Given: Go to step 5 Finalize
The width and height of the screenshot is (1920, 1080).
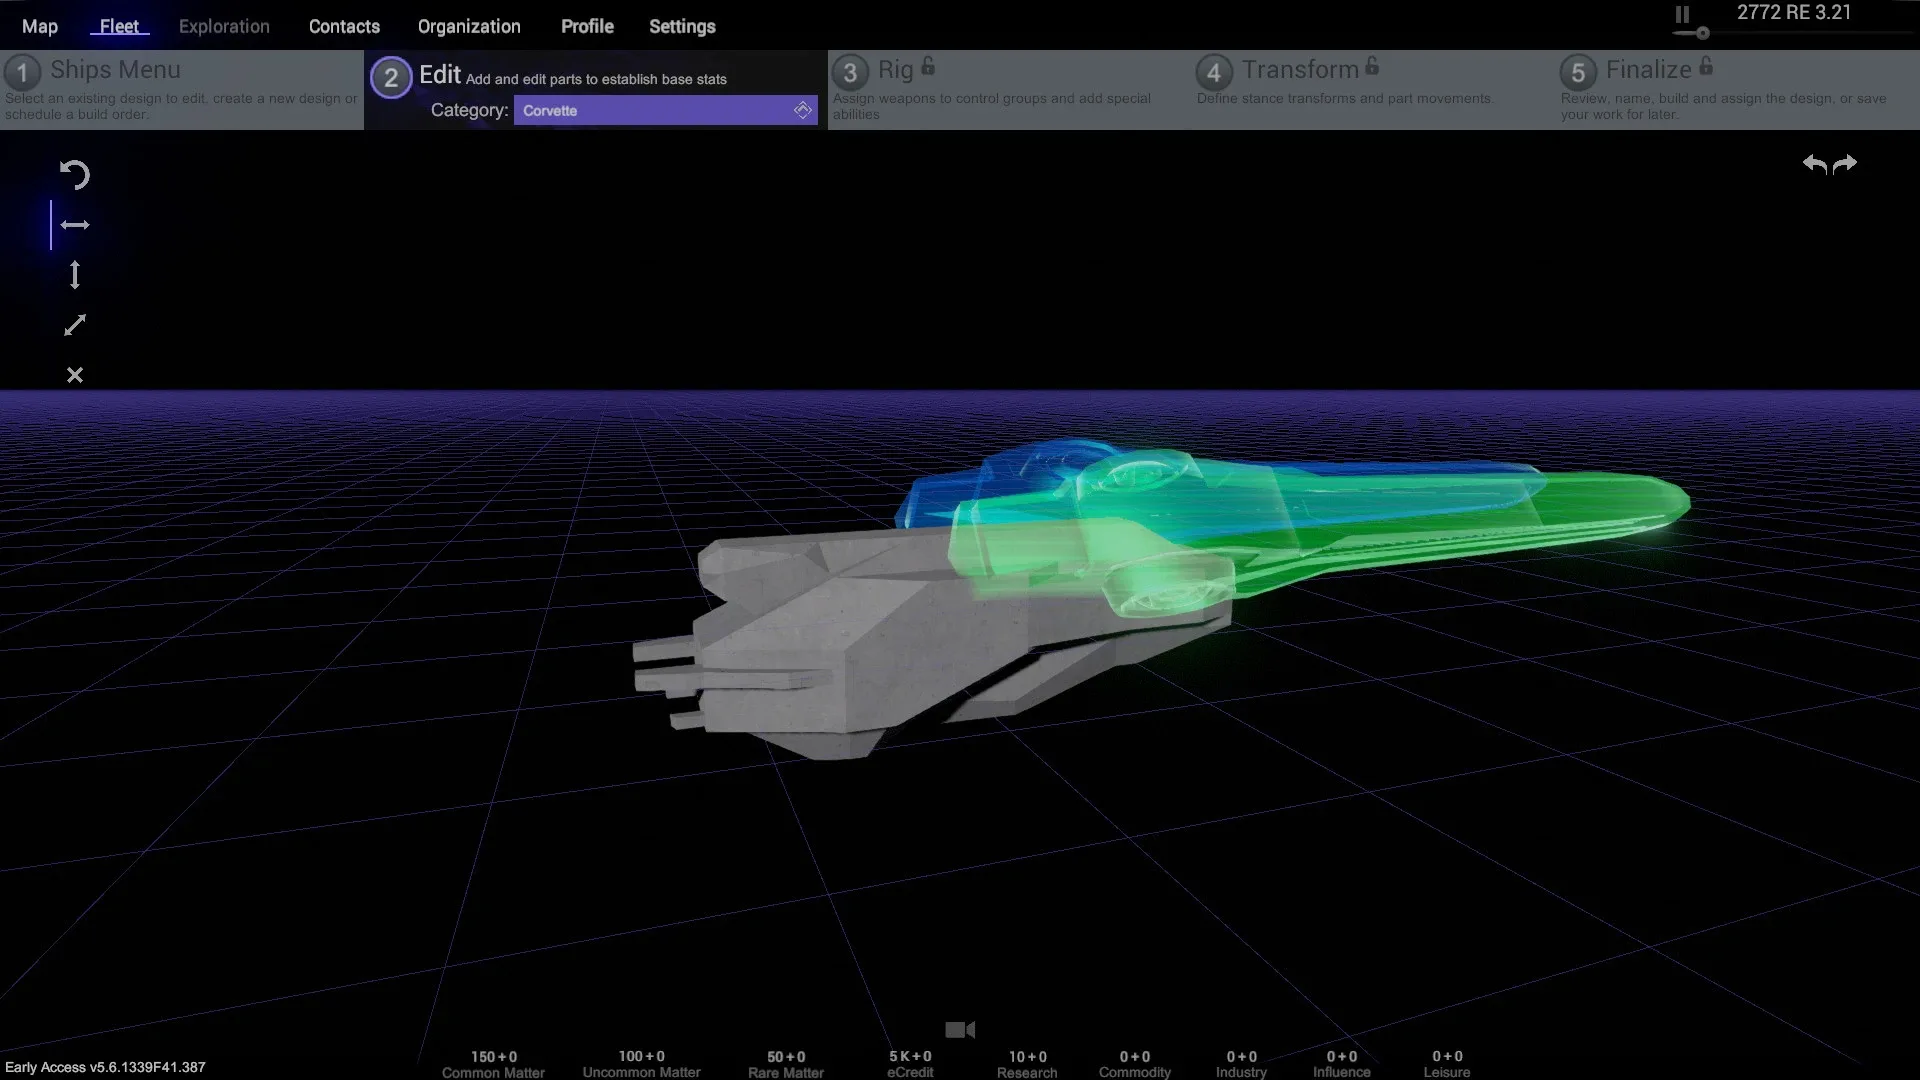Looking at the screenshot, I should pyautogui.click(x=1648, y=71).
